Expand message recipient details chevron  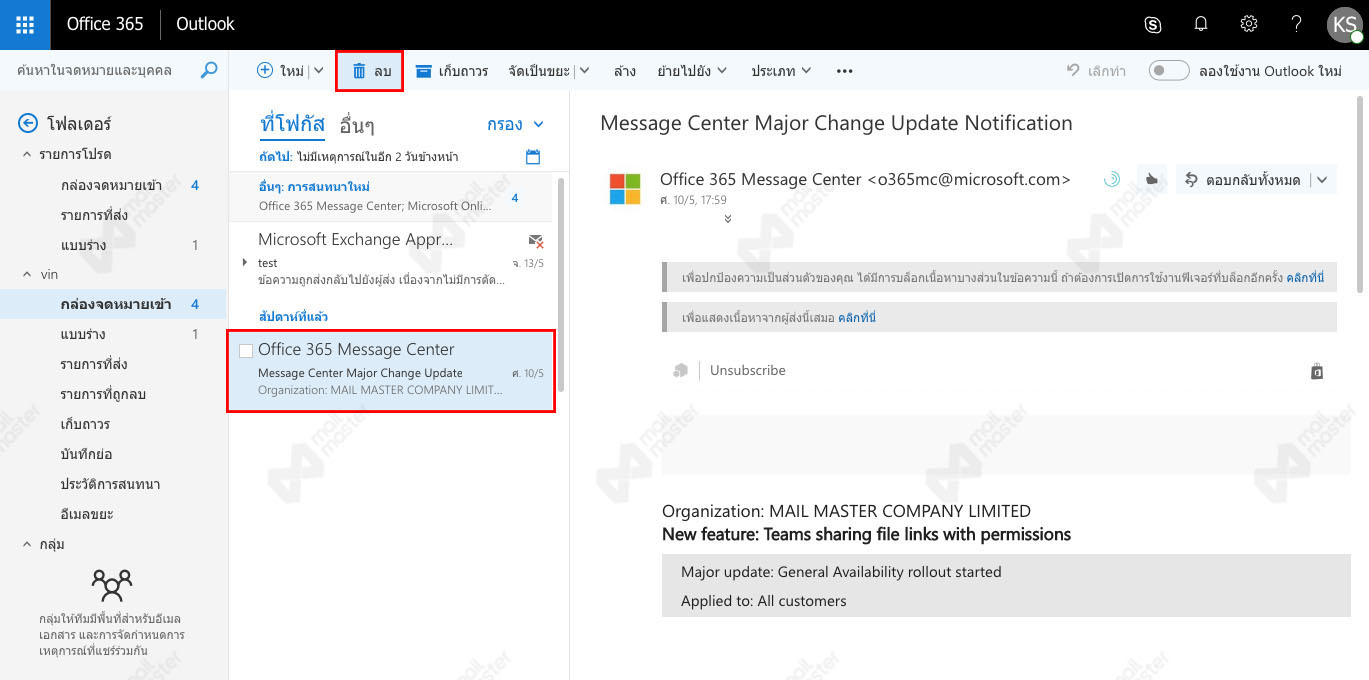point(728,219)
